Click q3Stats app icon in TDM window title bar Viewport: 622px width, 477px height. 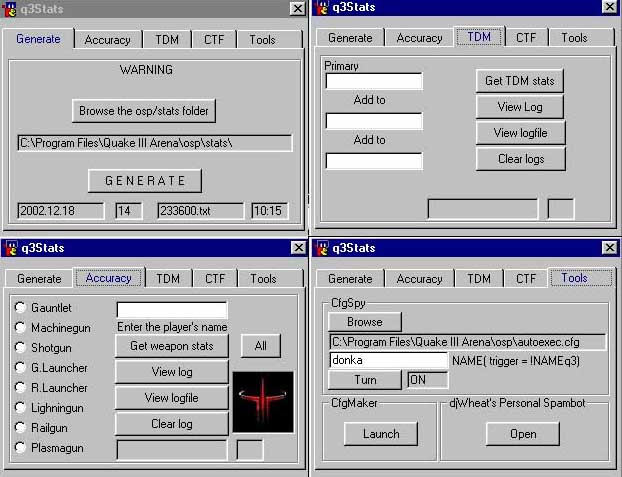pyautogui.click(x=322, y=7)
